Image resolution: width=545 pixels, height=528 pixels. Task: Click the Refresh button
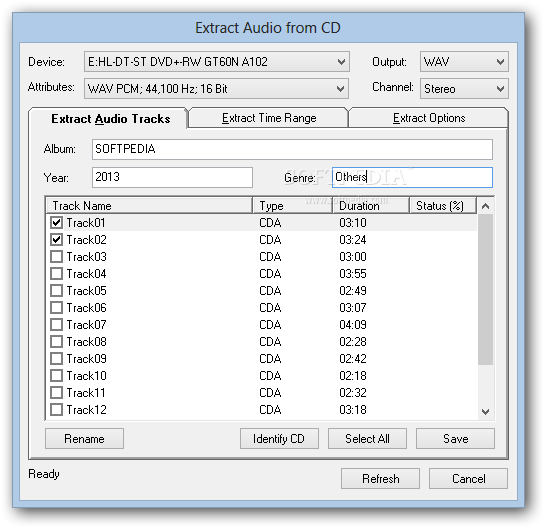tap(380, 479)
